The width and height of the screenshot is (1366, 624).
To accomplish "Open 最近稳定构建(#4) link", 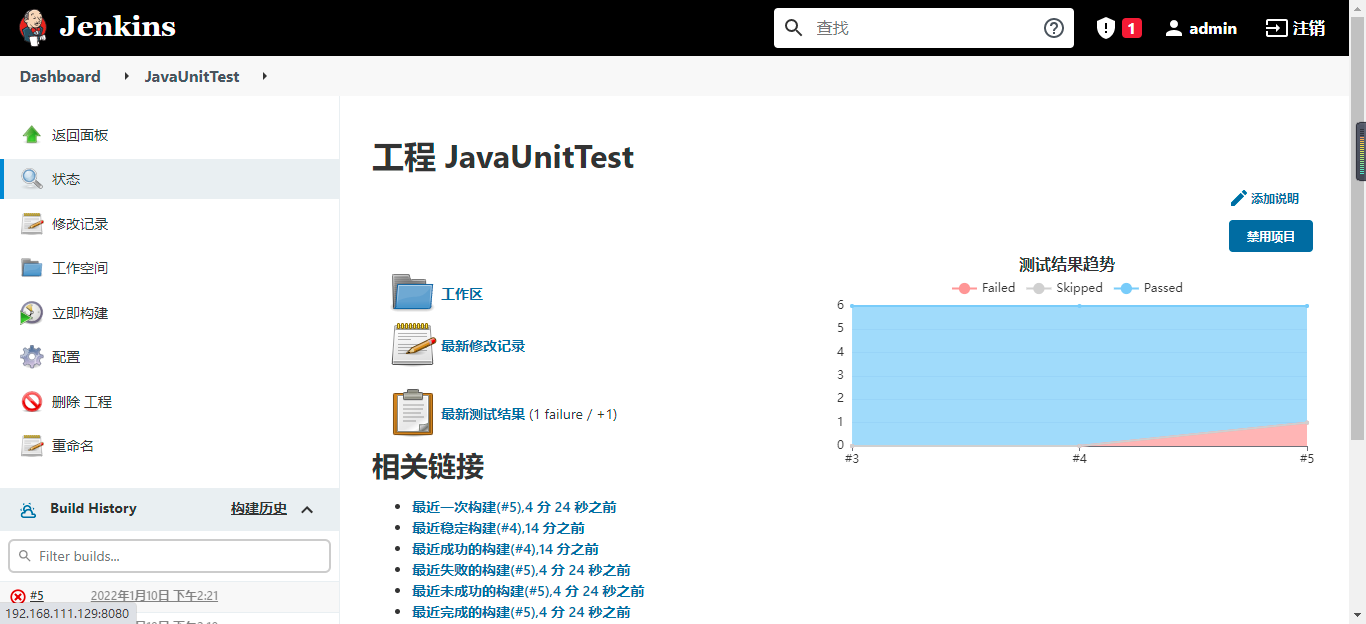I will tap(498, 528).
